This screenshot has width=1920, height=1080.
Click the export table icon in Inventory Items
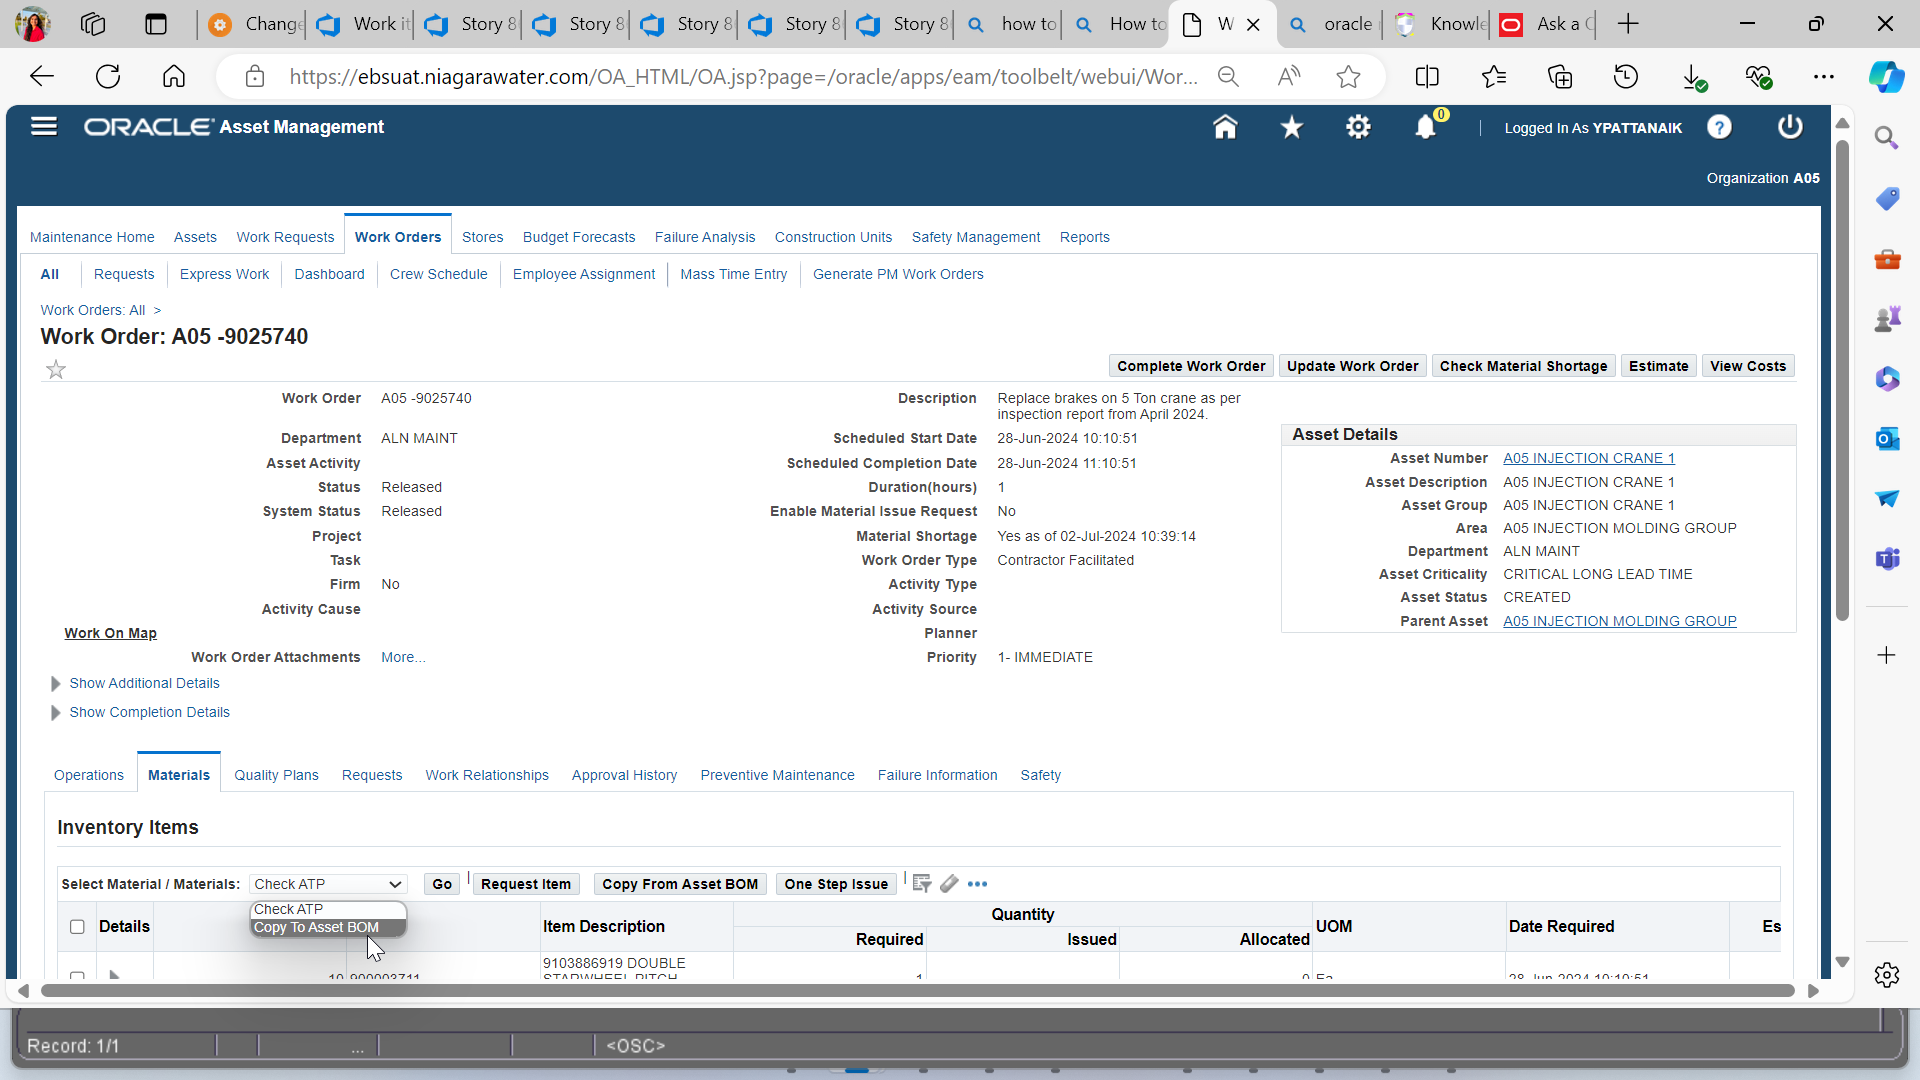pyautogui.click(x=922, y=884)
